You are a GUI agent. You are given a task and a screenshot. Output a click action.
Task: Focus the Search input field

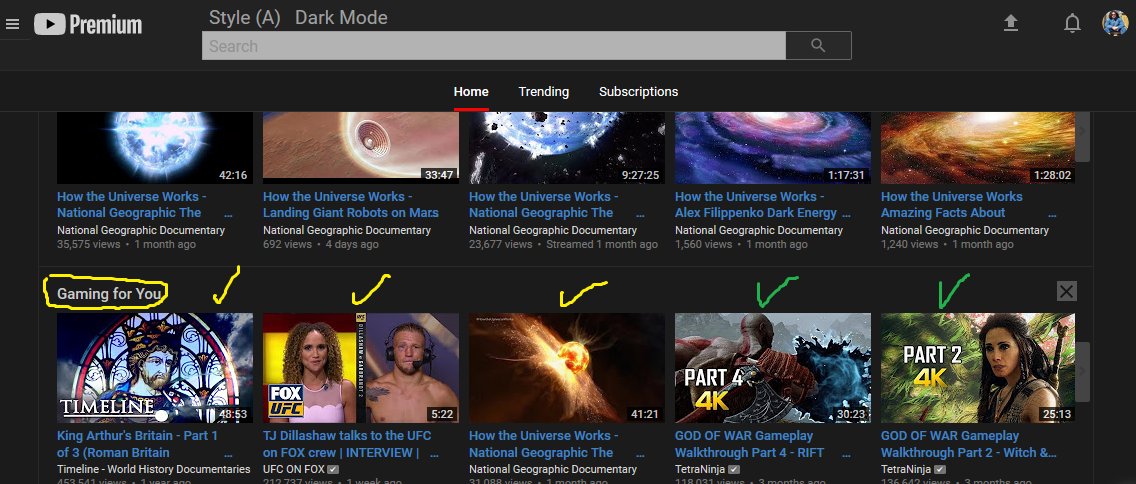click(493, 46)
